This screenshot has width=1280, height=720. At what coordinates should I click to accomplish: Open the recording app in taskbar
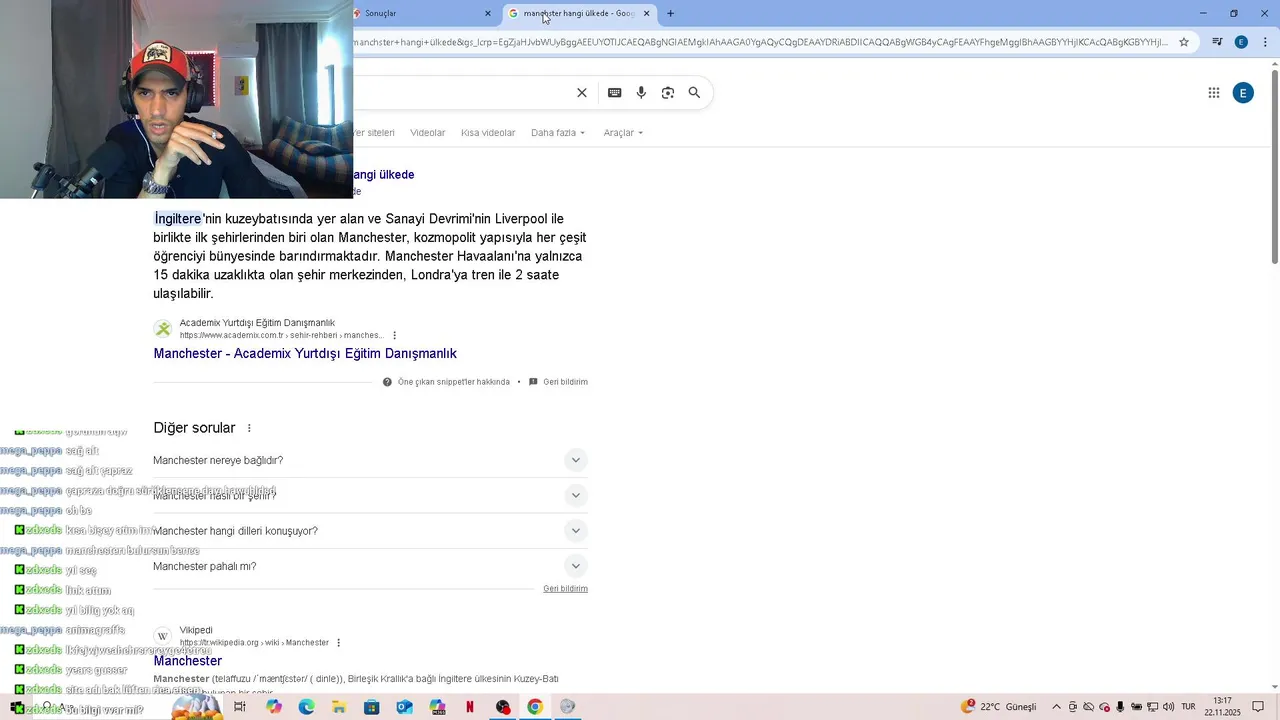[503, 707]
